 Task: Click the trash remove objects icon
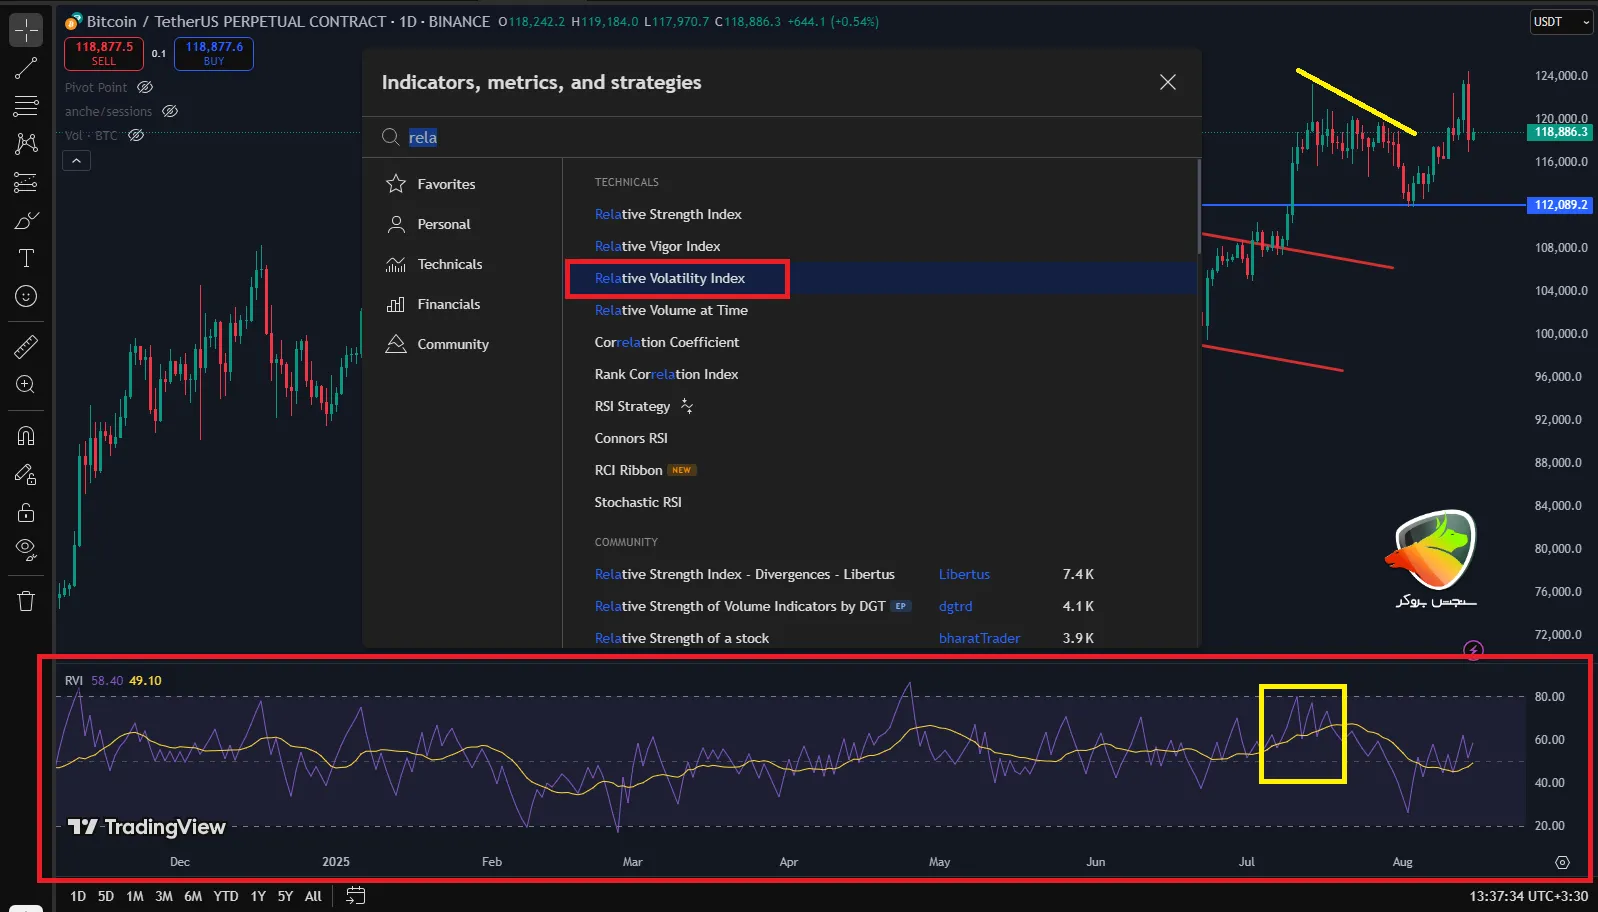tap(26, 600)
